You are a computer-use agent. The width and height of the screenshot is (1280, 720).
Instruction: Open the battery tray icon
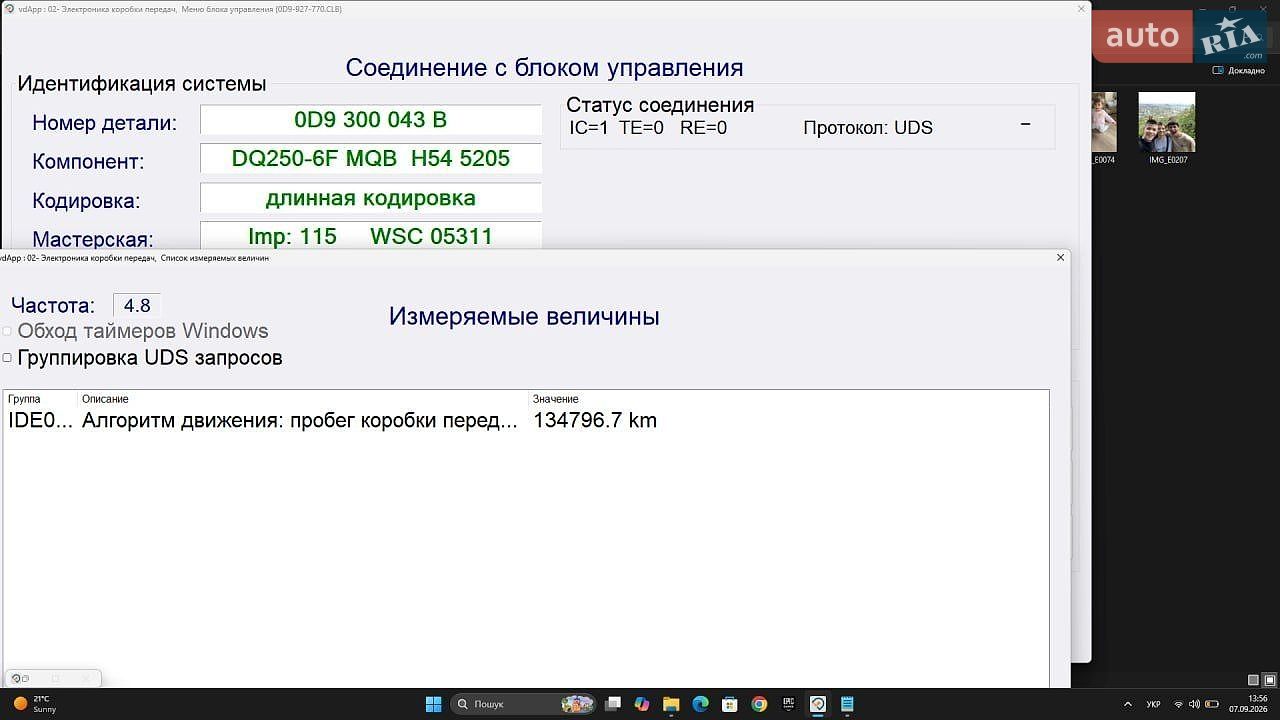pyautogui.click(x=1211, y=704)
